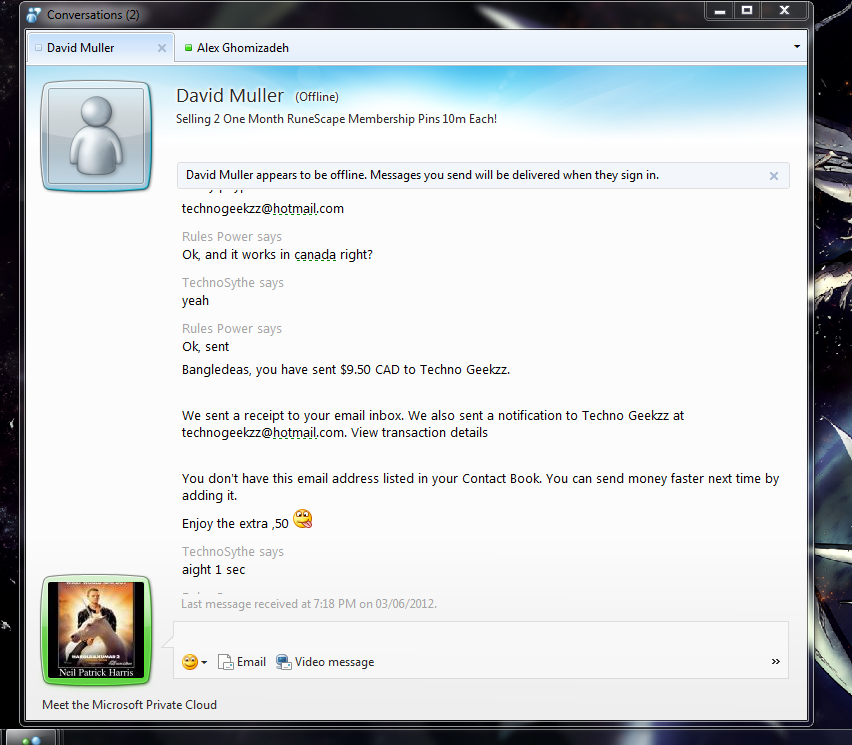Click the Video message button

tap(325, 662)
